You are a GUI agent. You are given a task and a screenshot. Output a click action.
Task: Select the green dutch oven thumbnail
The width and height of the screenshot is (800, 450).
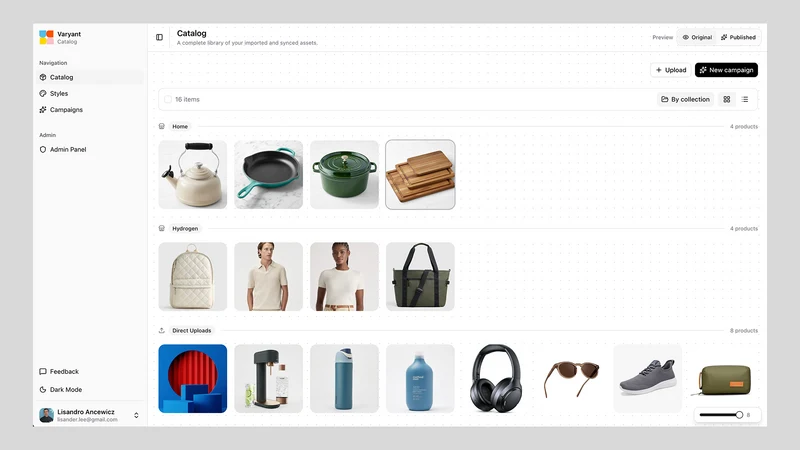pyautogui.click(x=344, y=174)
